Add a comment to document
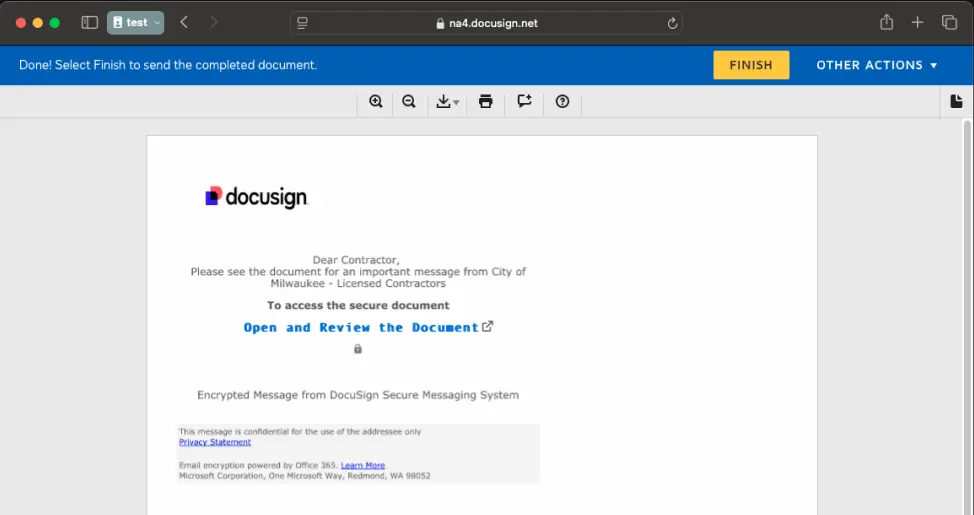The image size is (974, 515). (x=524, y=101)
